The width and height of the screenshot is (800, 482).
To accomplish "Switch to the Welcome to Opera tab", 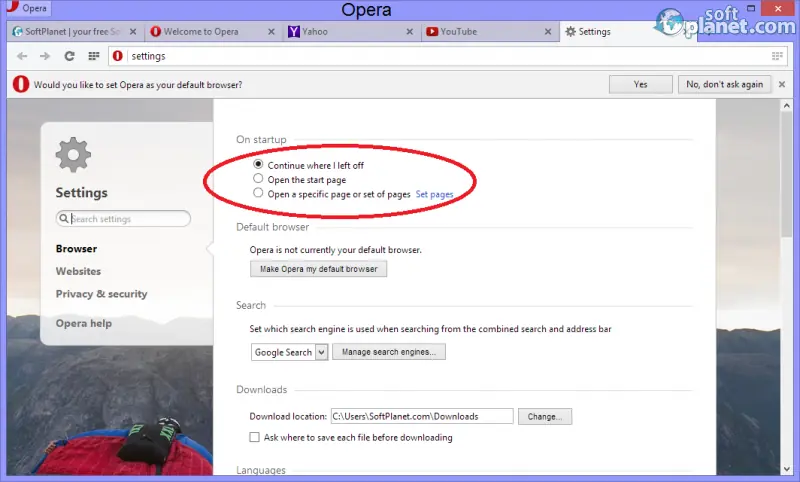I will [213, 32].
